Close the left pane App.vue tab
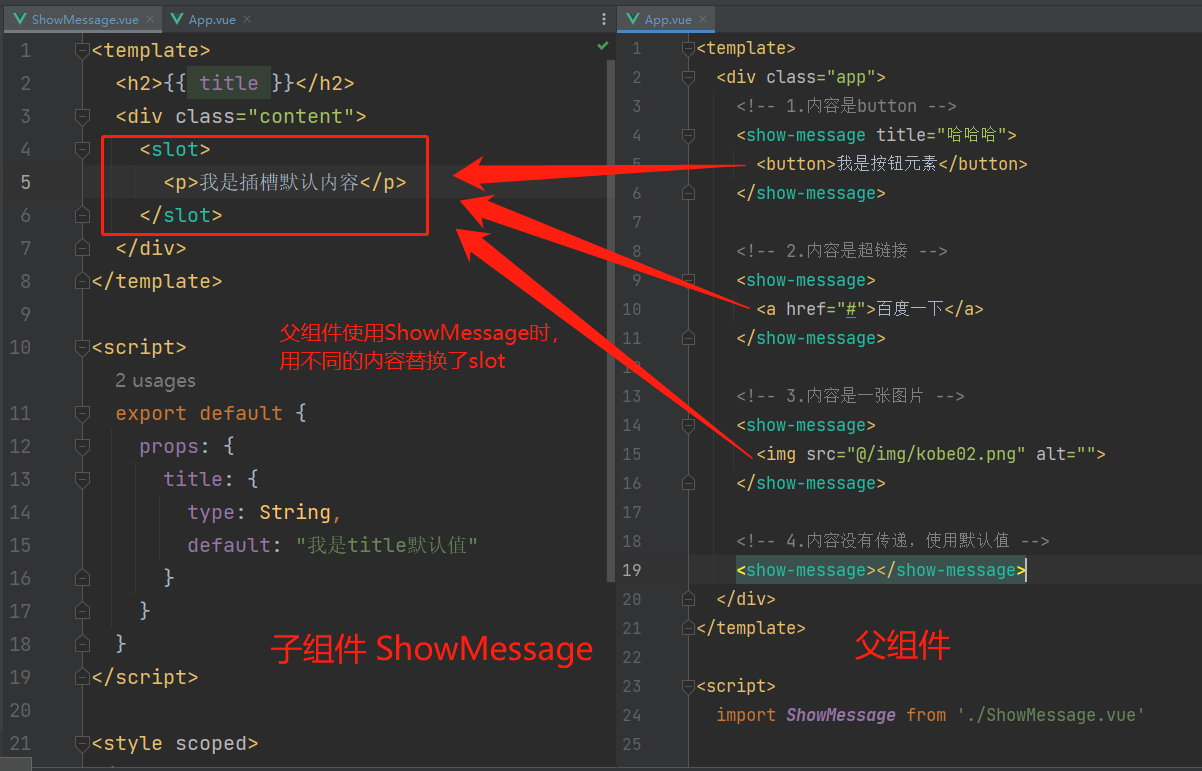1202x771 pixels. [x=246, y=19]
